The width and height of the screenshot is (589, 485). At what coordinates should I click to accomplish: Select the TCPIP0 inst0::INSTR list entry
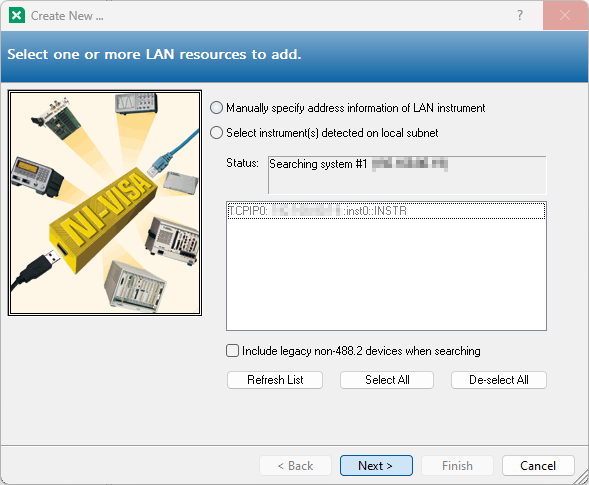[386, 211]
